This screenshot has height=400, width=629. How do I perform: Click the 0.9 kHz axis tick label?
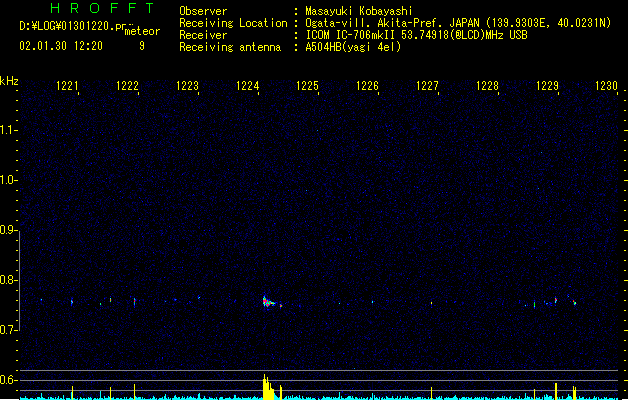(x=8, y=230)
